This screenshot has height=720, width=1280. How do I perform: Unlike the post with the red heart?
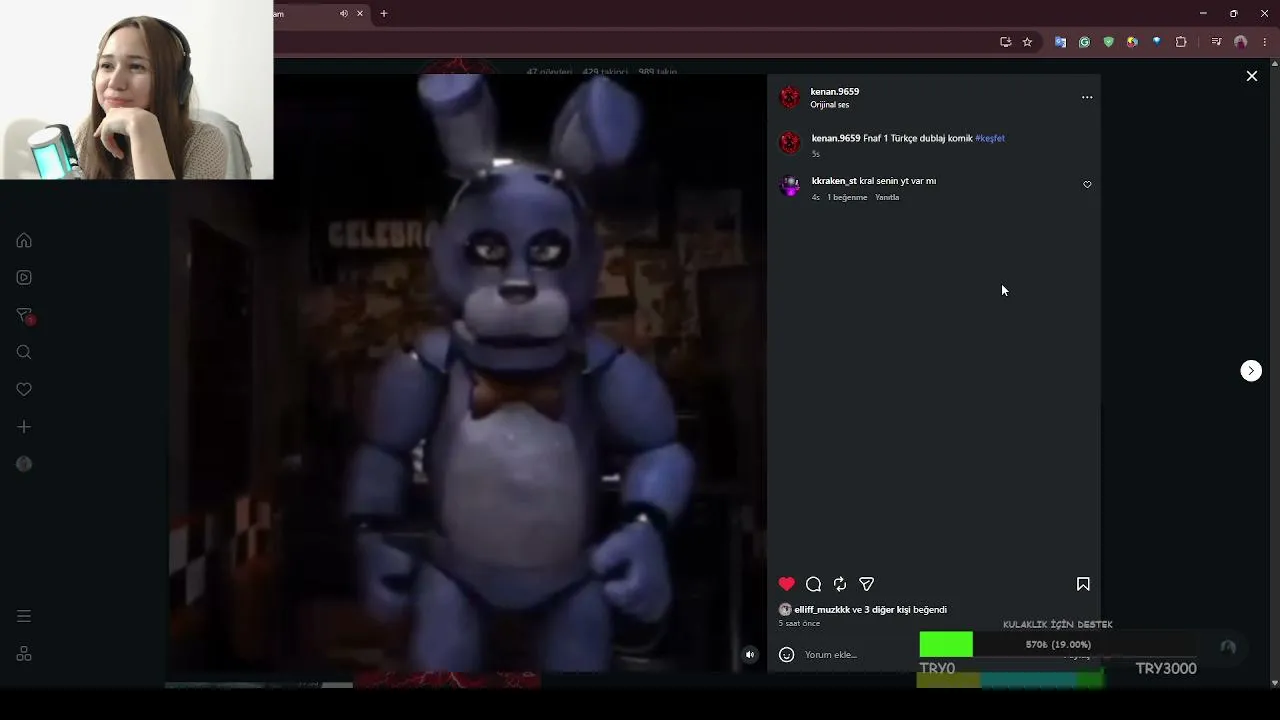tap(787, 584)
